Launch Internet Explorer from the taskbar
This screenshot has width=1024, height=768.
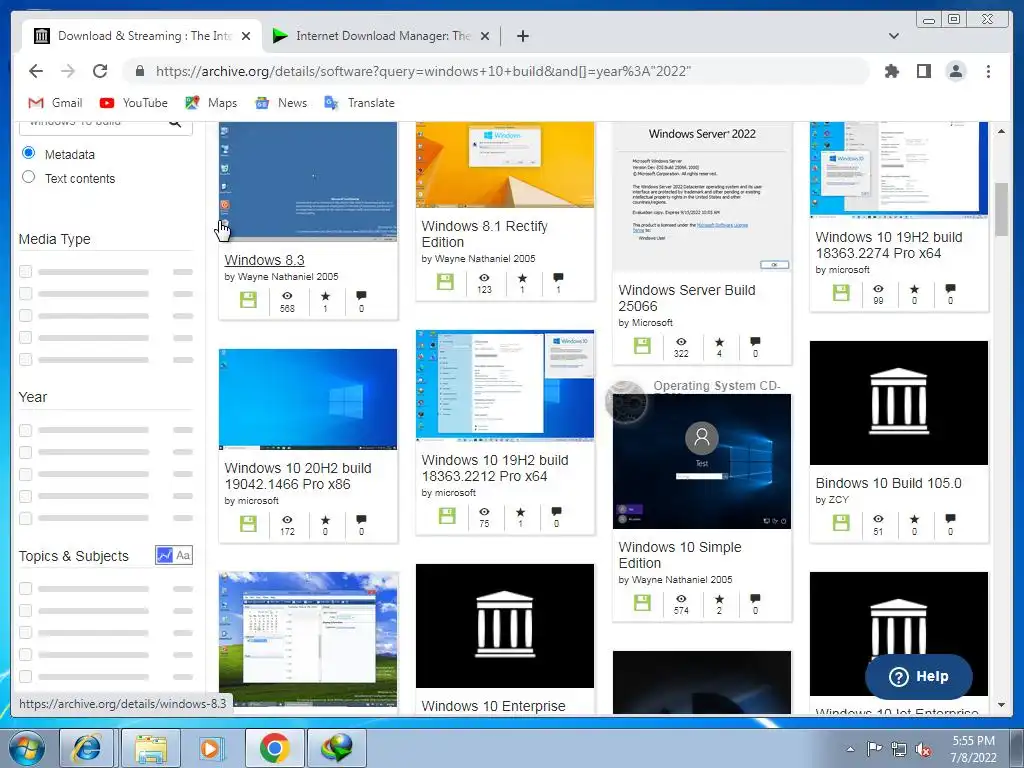(x=87, y=747)
